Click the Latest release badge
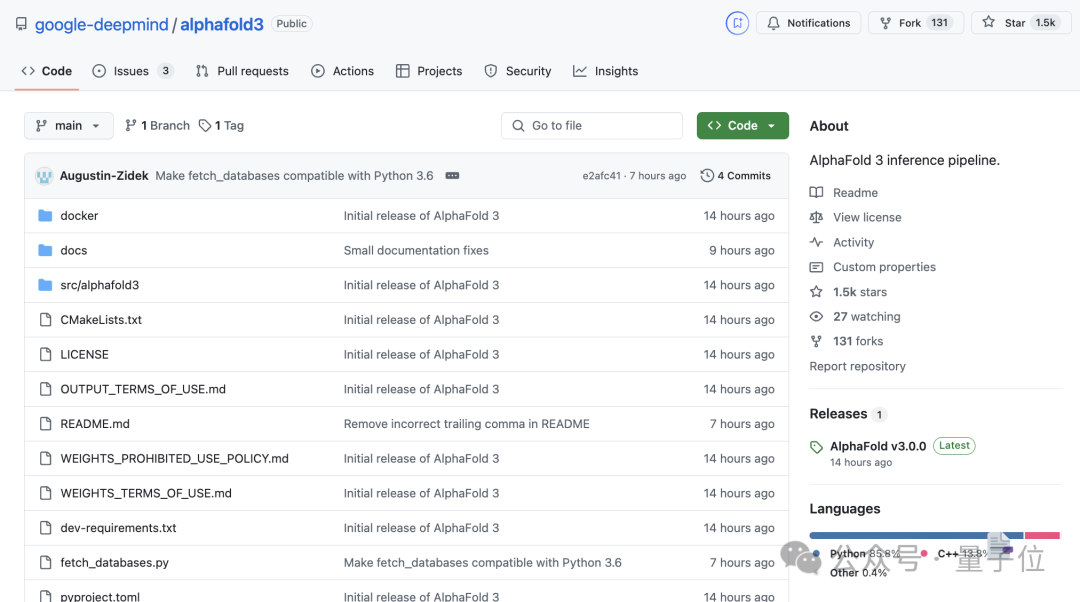 (x=954, y=446)
